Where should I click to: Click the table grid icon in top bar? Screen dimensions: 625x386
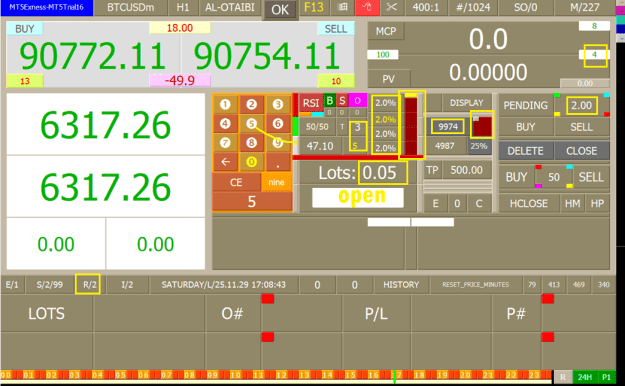pyautogui.click(x=342, y=7)
